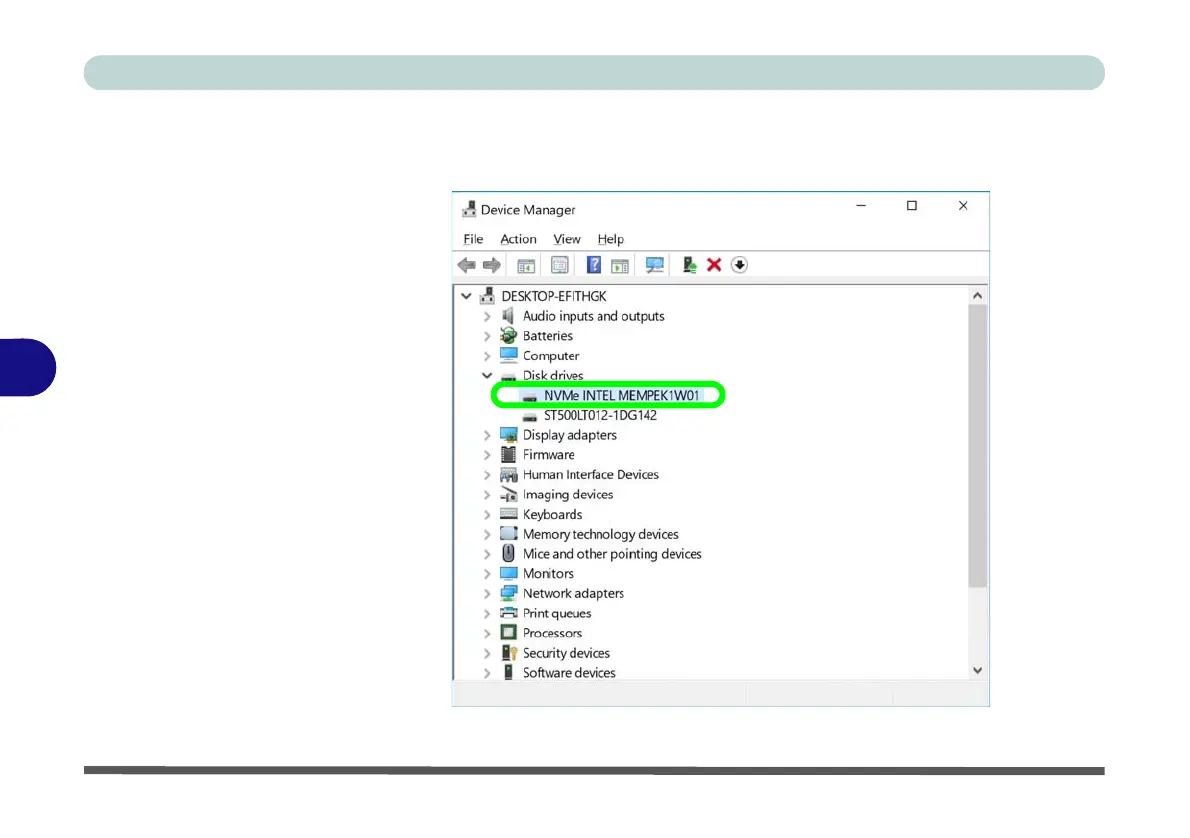Select the Print queues label
The image size is (1190, 838).
pyautogui.click(x=556, y=613)
